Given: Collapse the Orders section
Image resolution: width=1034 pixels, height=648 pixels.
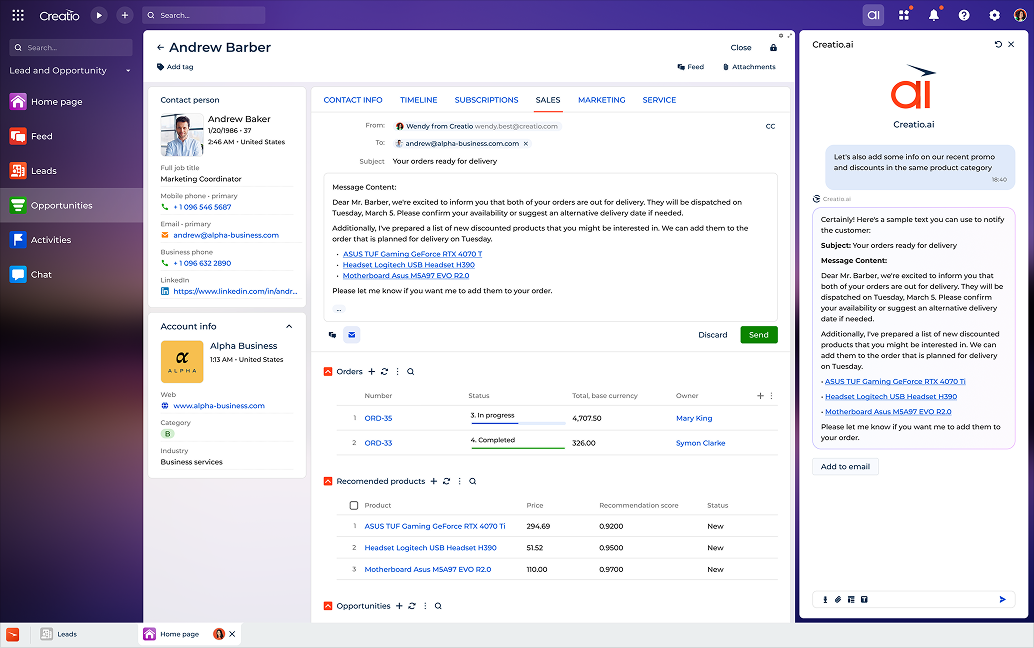Looking at the screenshot, I should coord(328,371).
